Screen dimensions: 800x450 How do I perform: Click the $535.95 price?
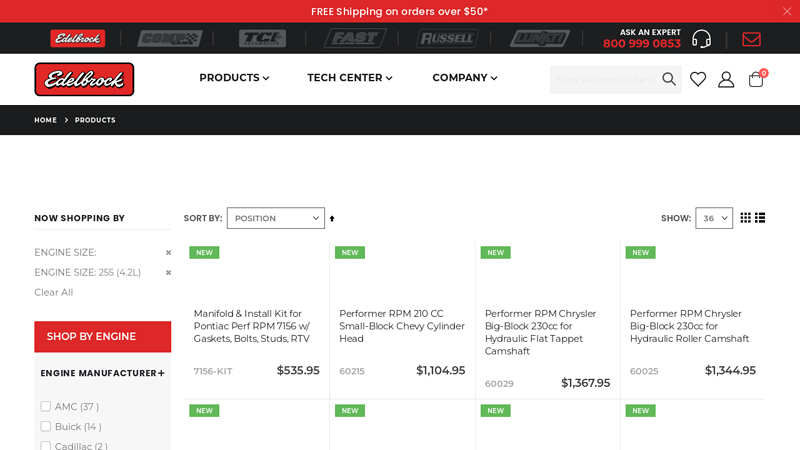[298, 370]
